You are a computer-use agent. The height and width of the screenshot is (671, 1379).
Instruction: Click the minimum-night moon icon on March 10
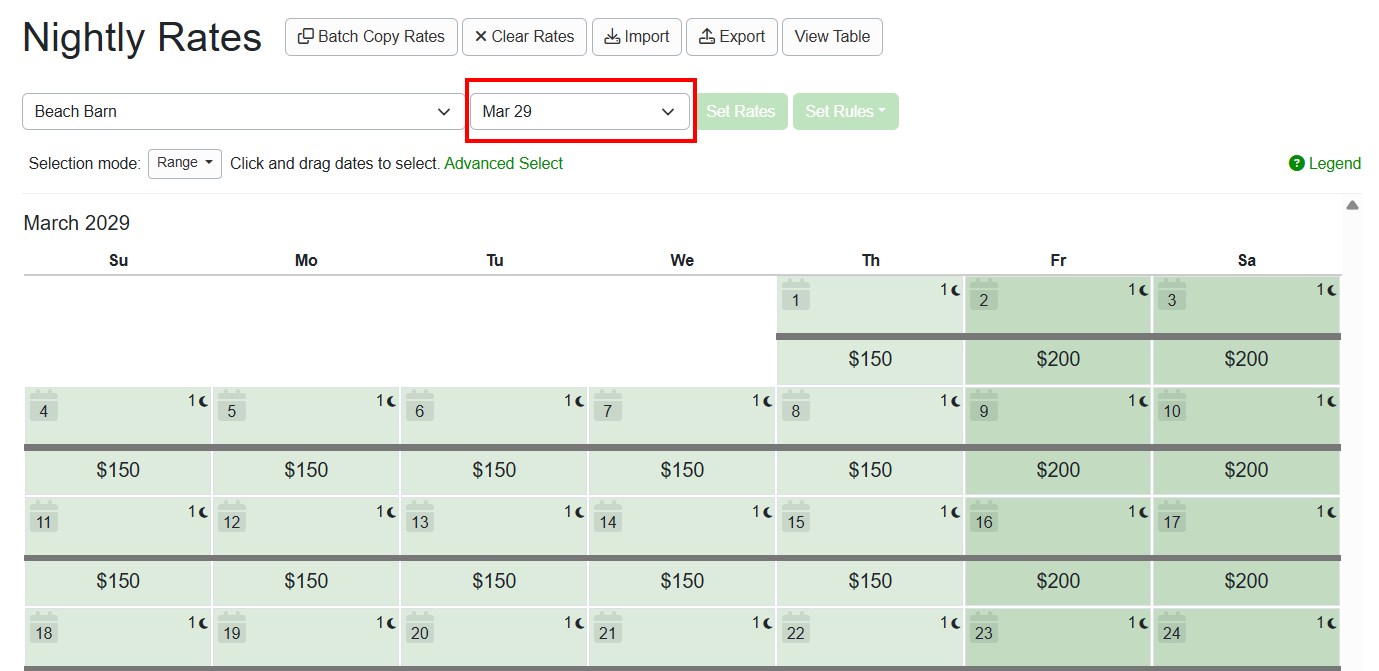click(1331, 401)
